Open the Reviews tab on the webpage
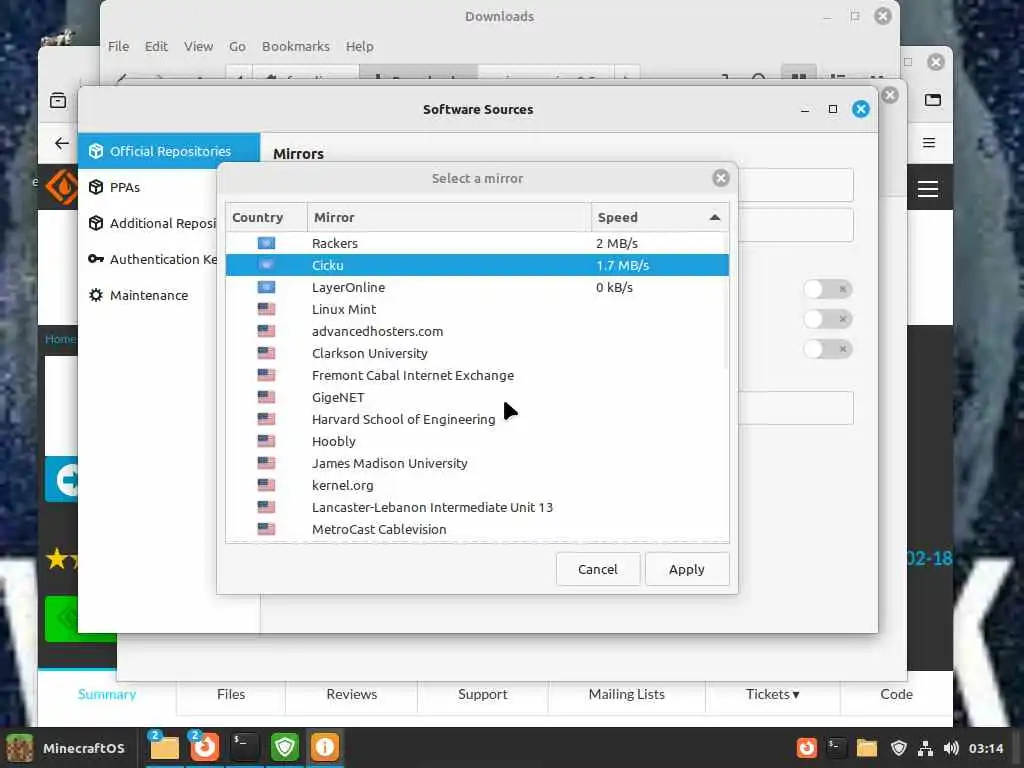 351,694
